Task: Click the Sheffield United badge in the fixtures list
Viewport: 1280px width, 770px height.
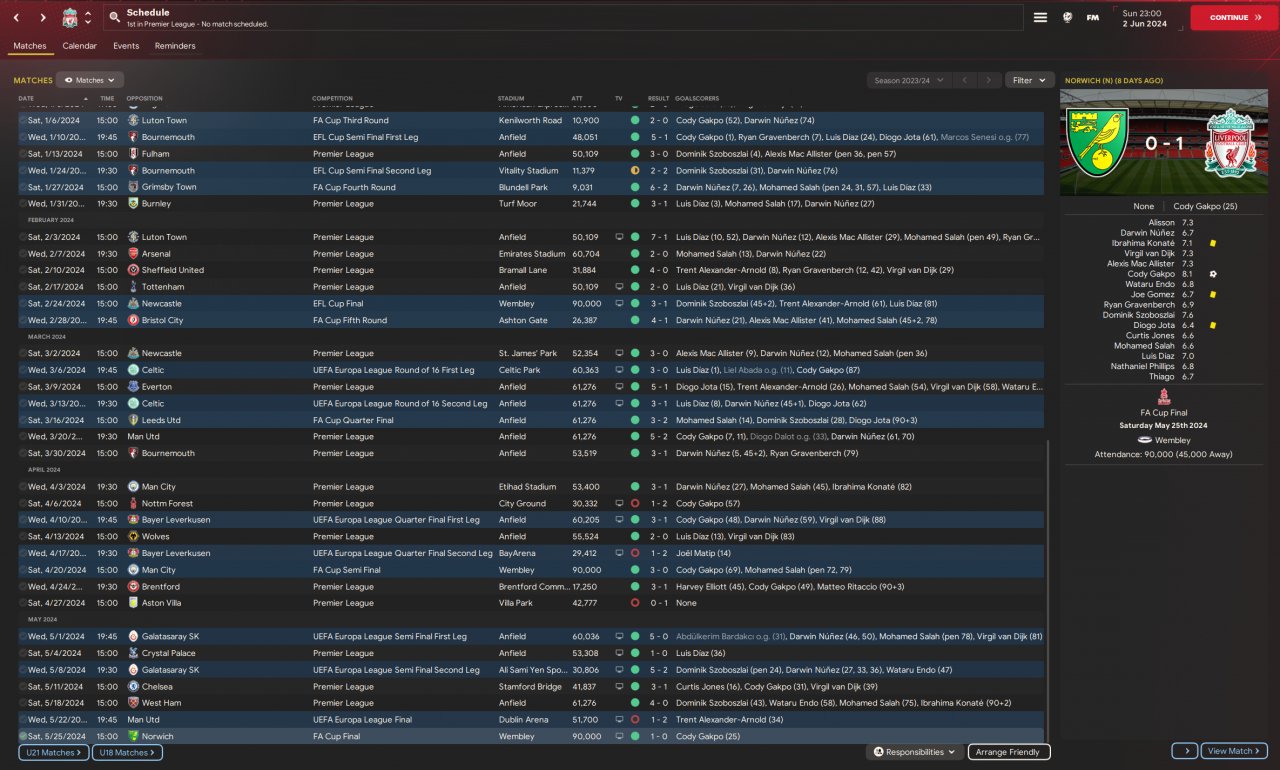Action: coord(134,270)
